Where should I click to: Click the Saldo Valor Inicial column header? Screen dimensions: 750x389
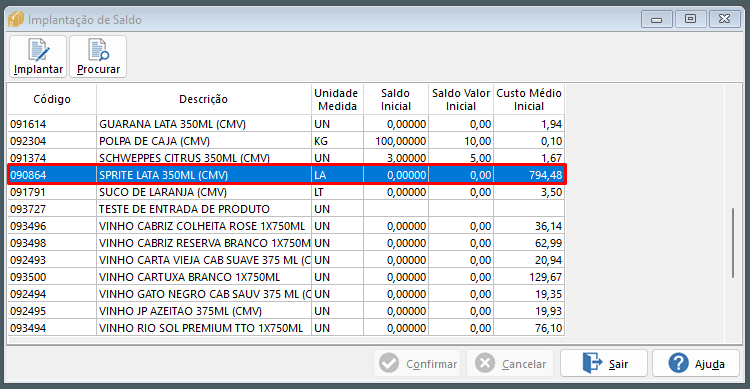click(x=461, y=99)
